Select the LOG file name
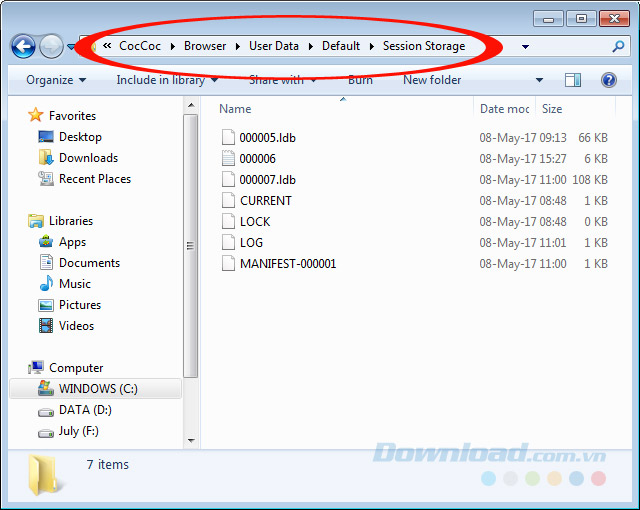This screenshot has width=640, height=510. click(x=251, y=243)
